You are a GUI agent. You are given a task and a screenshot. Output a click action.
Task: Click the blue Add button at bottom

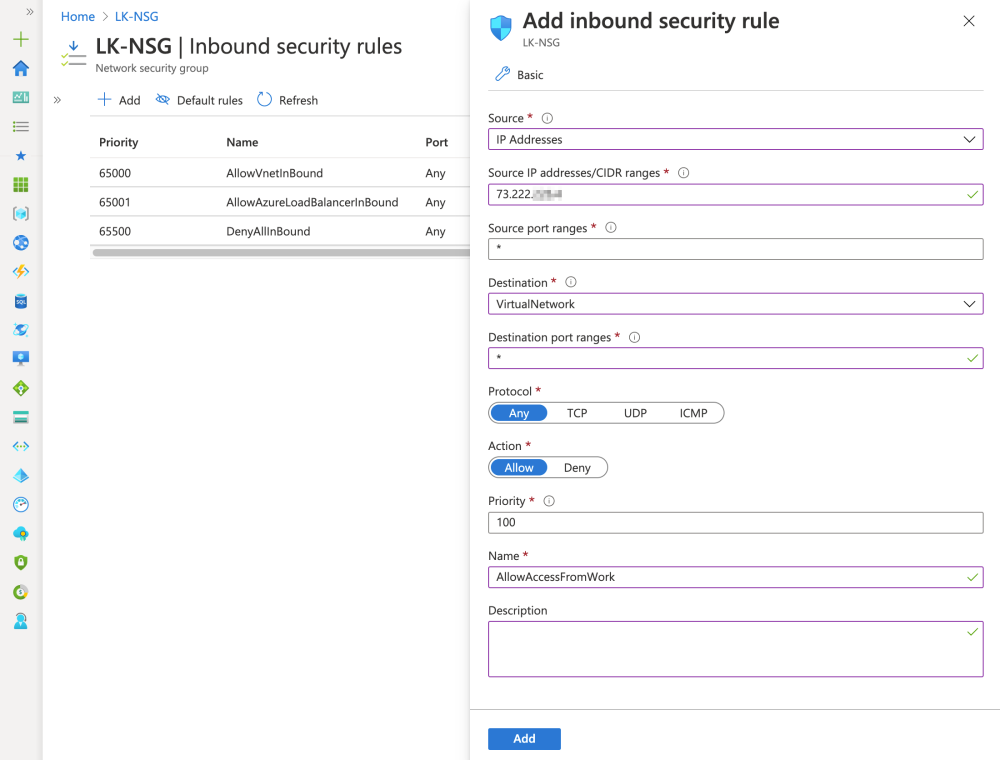(x=524, y=739)
